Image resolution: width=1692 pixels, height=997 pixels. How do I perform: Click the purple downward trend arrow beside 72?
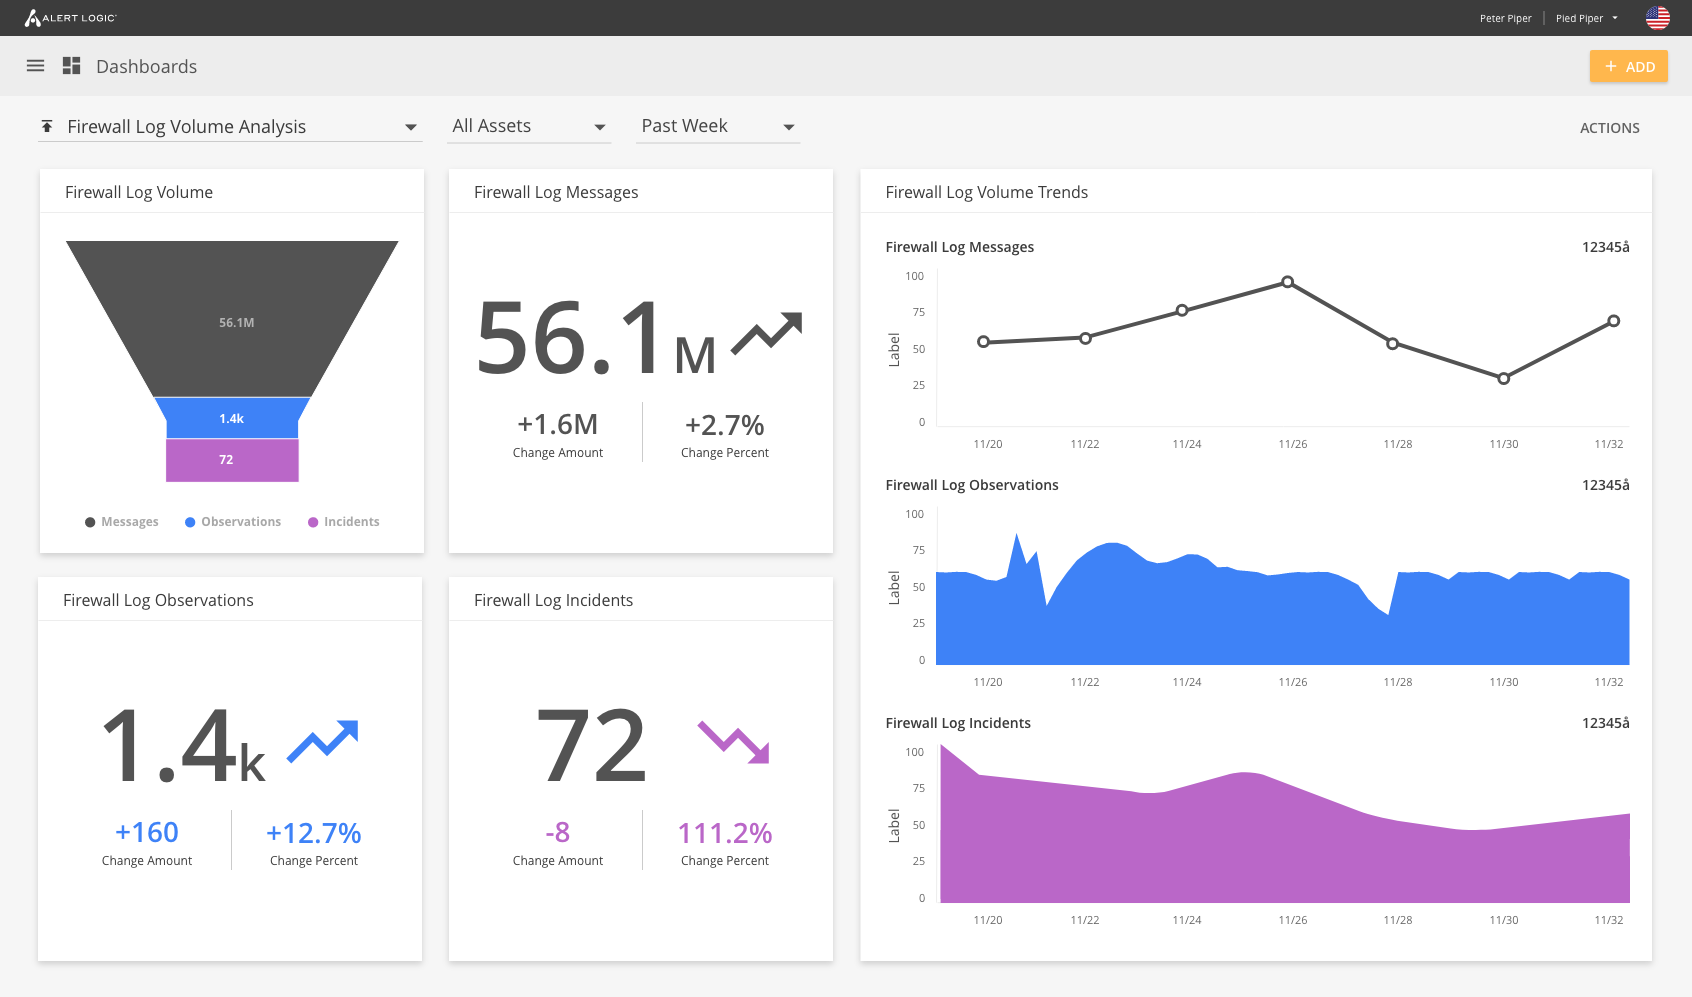(x=733, y=742)
